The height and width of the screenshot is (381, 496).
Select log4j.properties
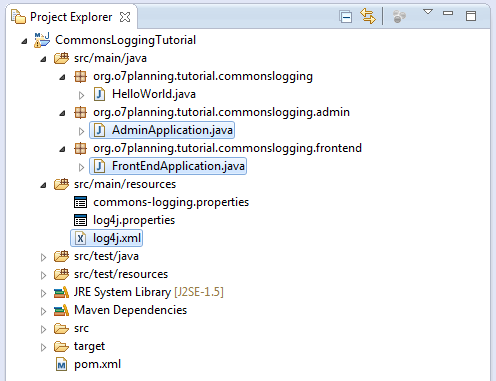coord(134,220)
